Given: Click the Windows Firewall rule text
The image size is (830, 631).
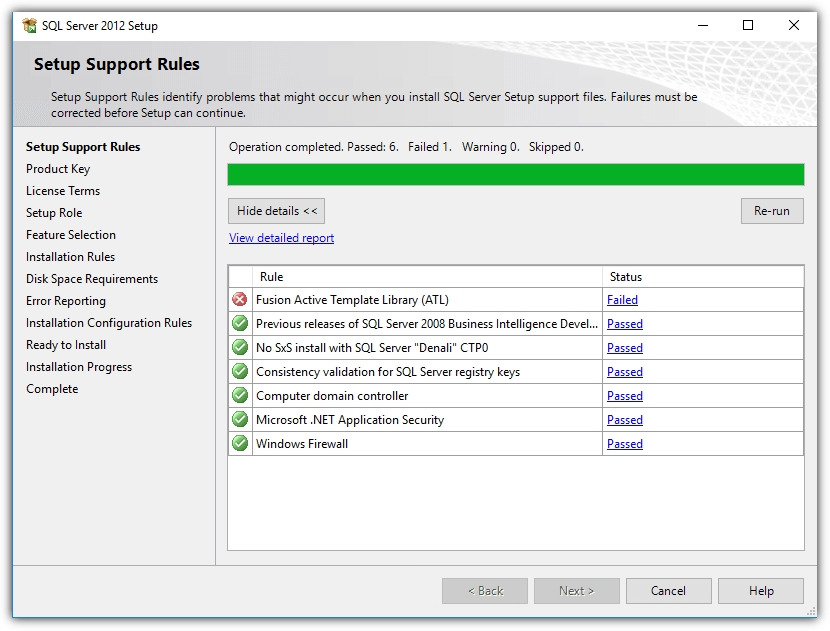Looking at the screenshot, I should (x=302, y=444).
